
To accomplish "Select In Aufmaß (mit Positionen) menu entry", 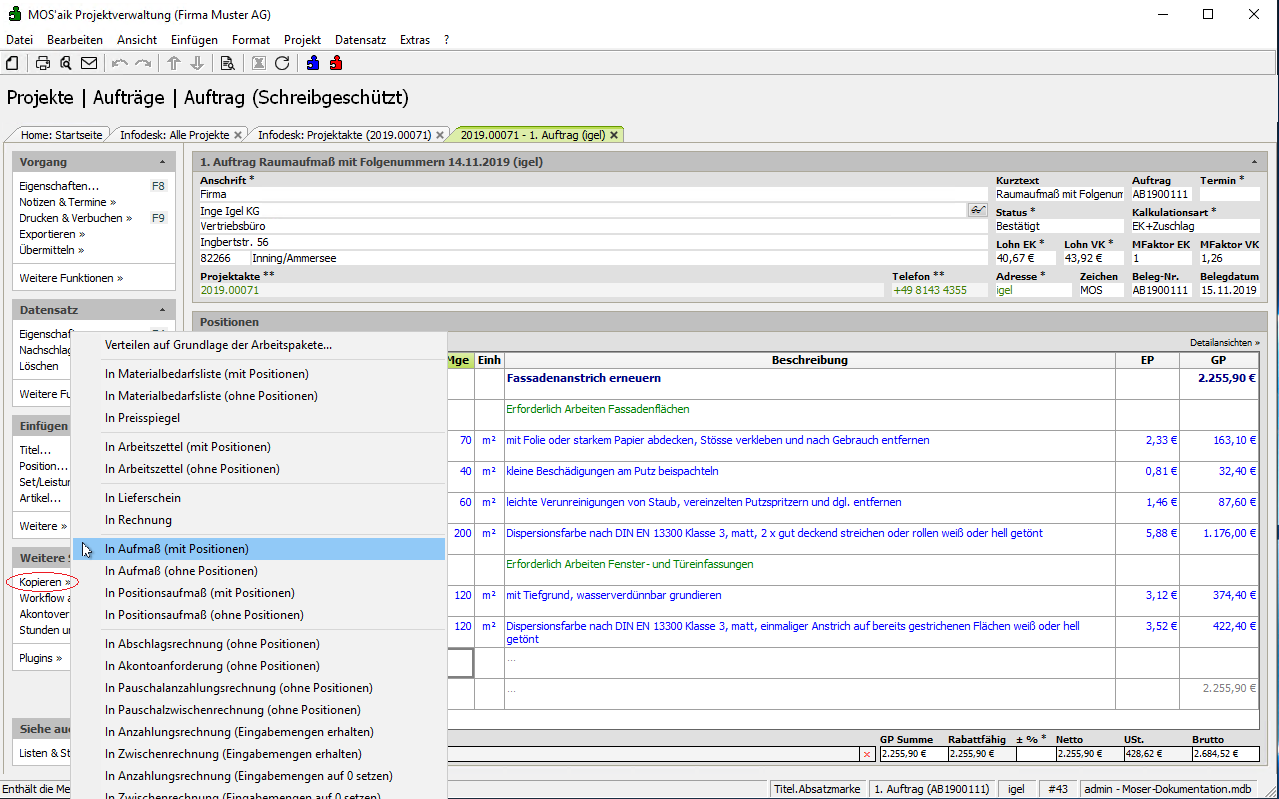I will (177, 549).
